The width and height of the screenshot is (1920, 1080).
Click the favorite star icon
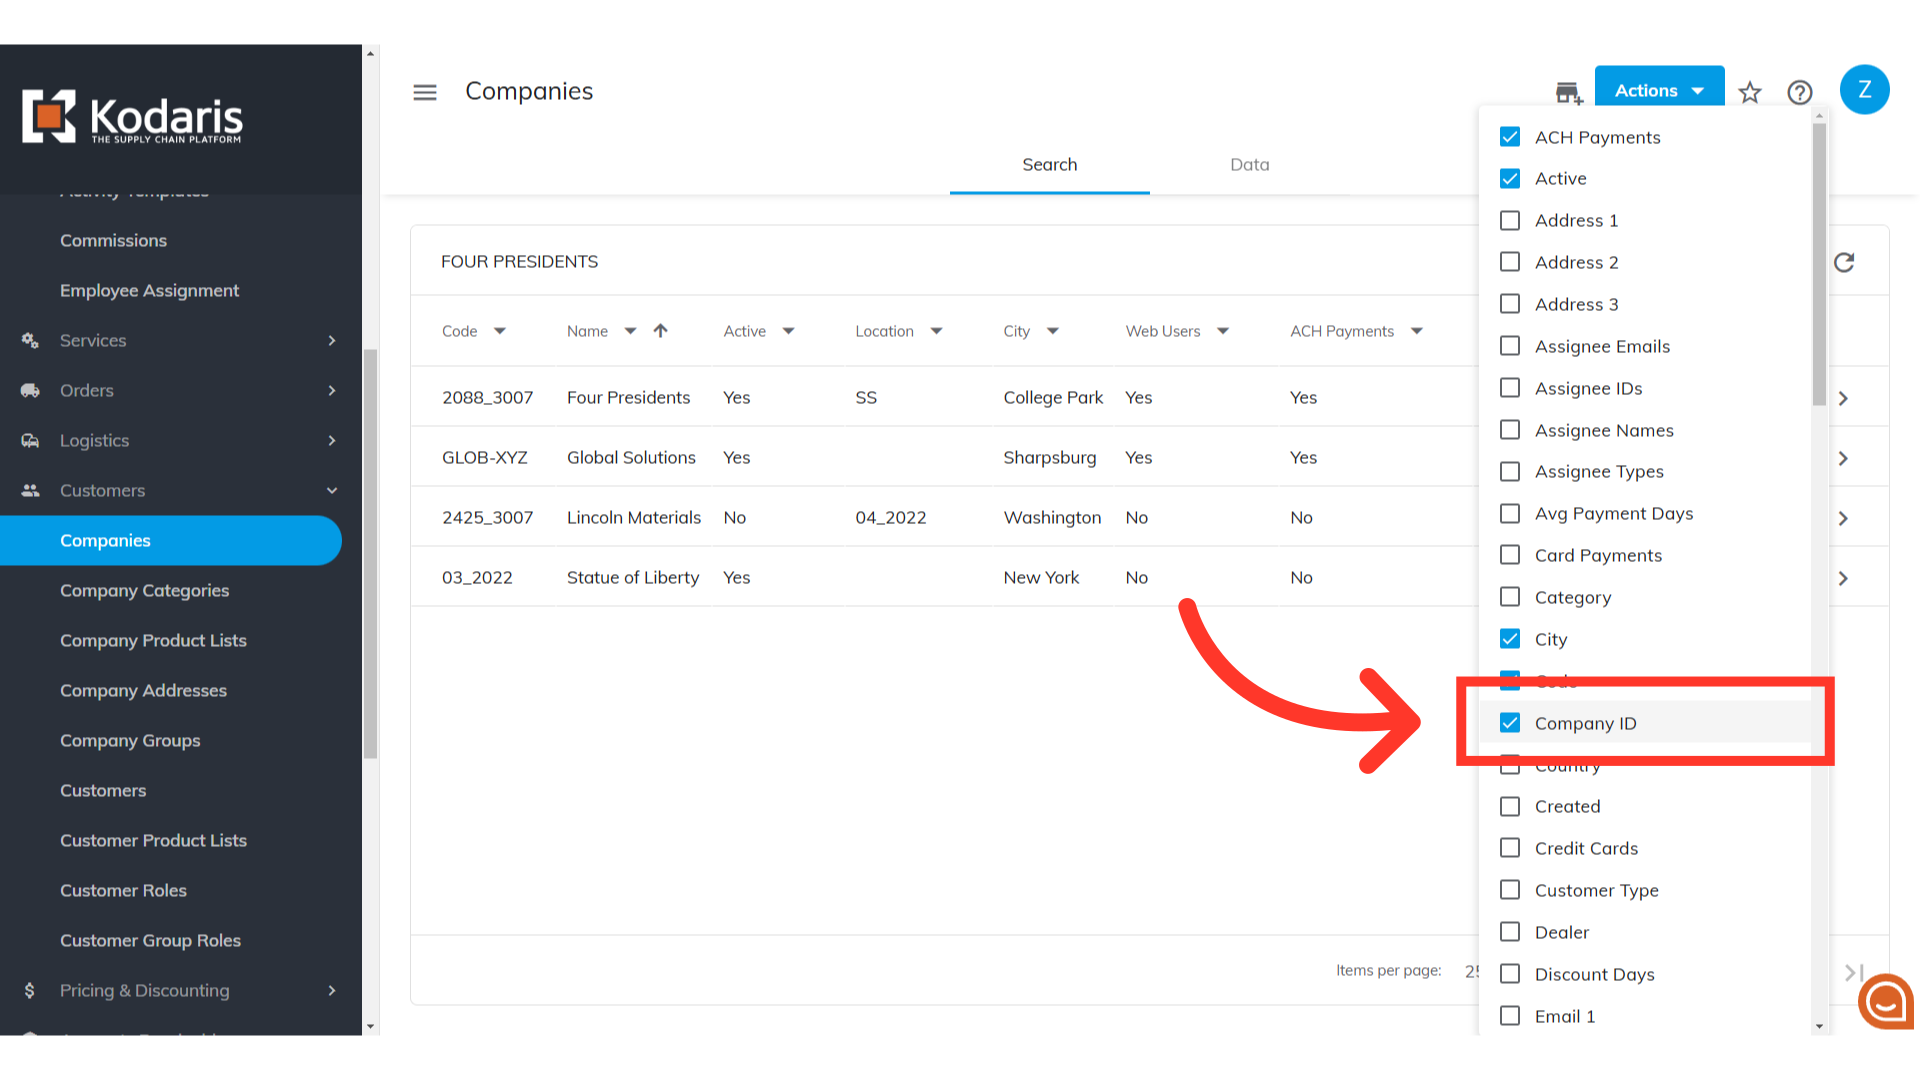[1749, 92]
